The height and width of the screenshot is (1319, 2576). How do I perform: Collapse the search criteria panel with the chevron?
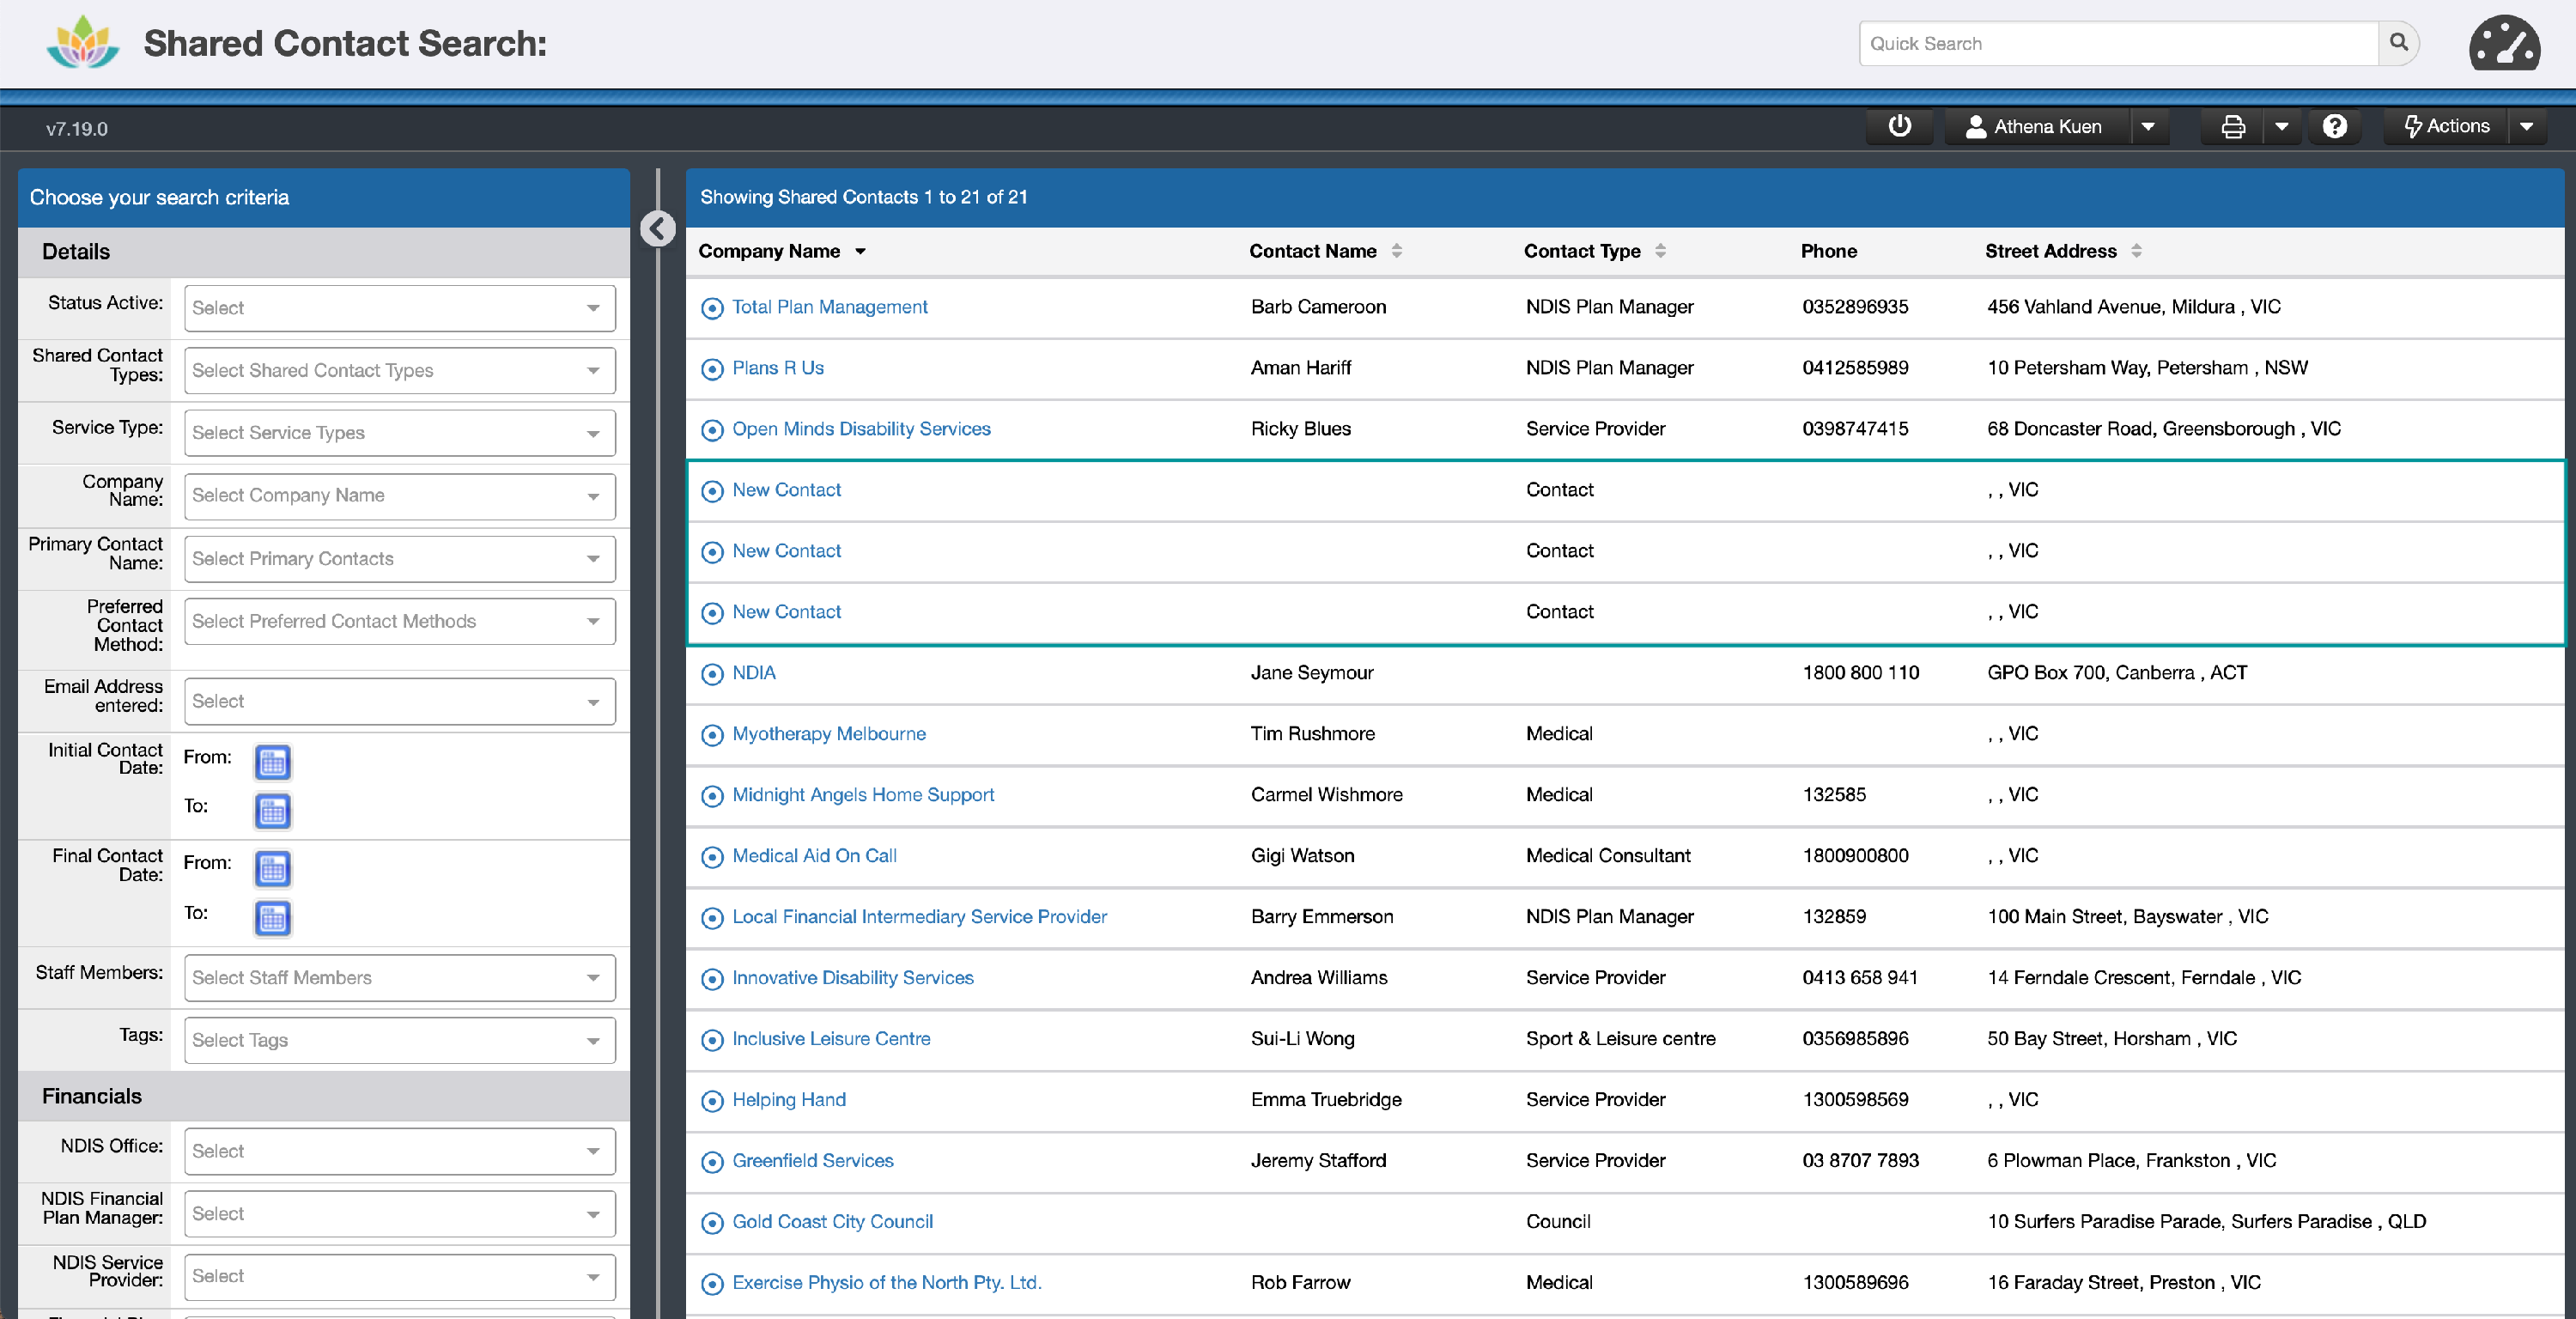(658, 228)
